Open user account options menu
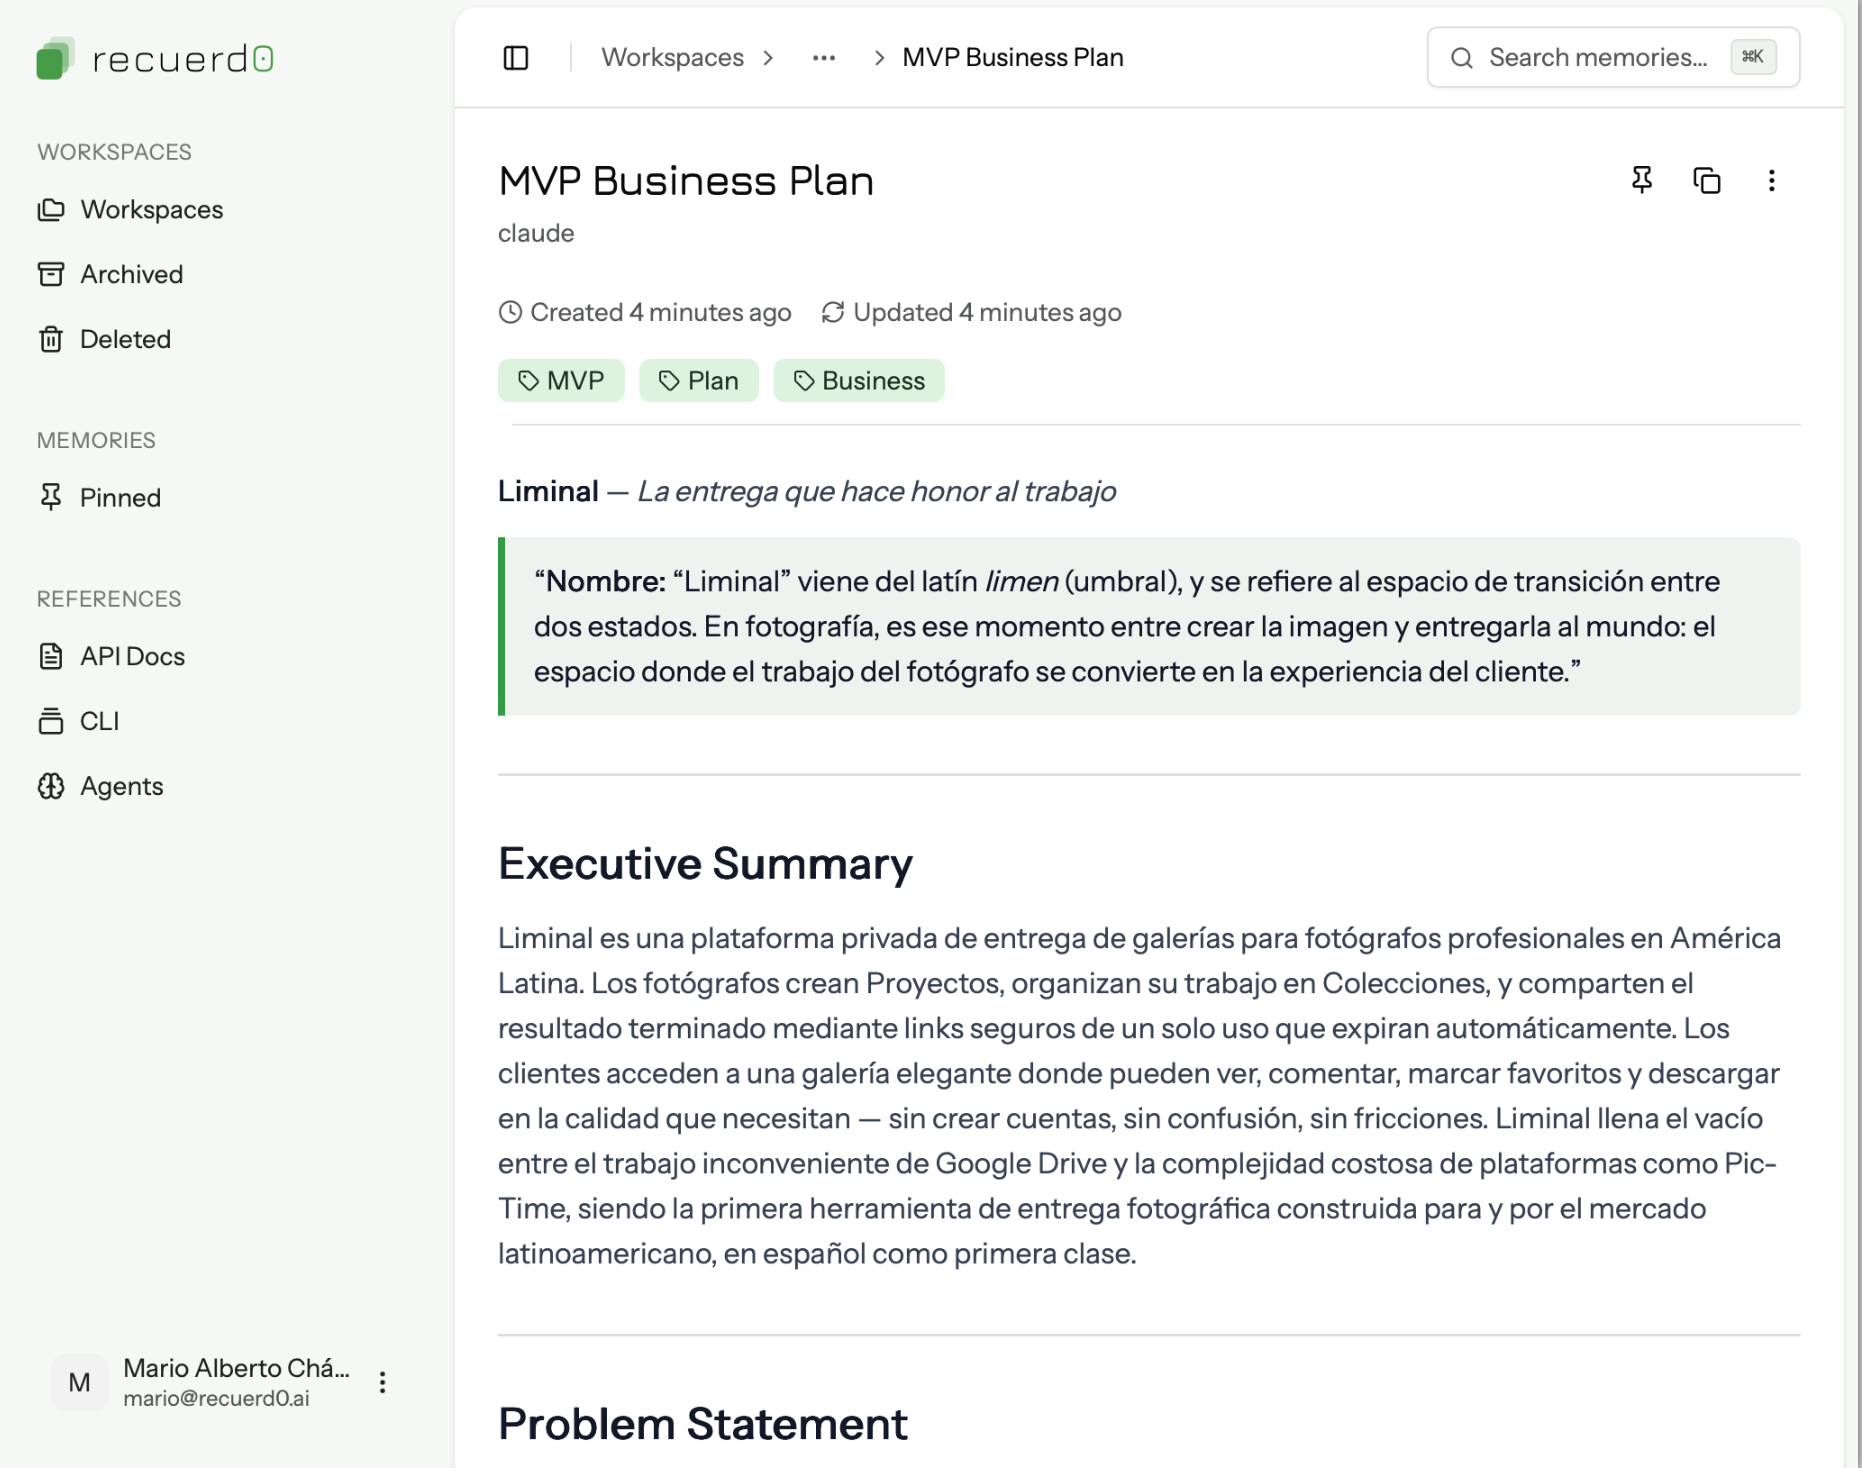Viewport: 1862px width, 1468px height. pos(382,1382)
